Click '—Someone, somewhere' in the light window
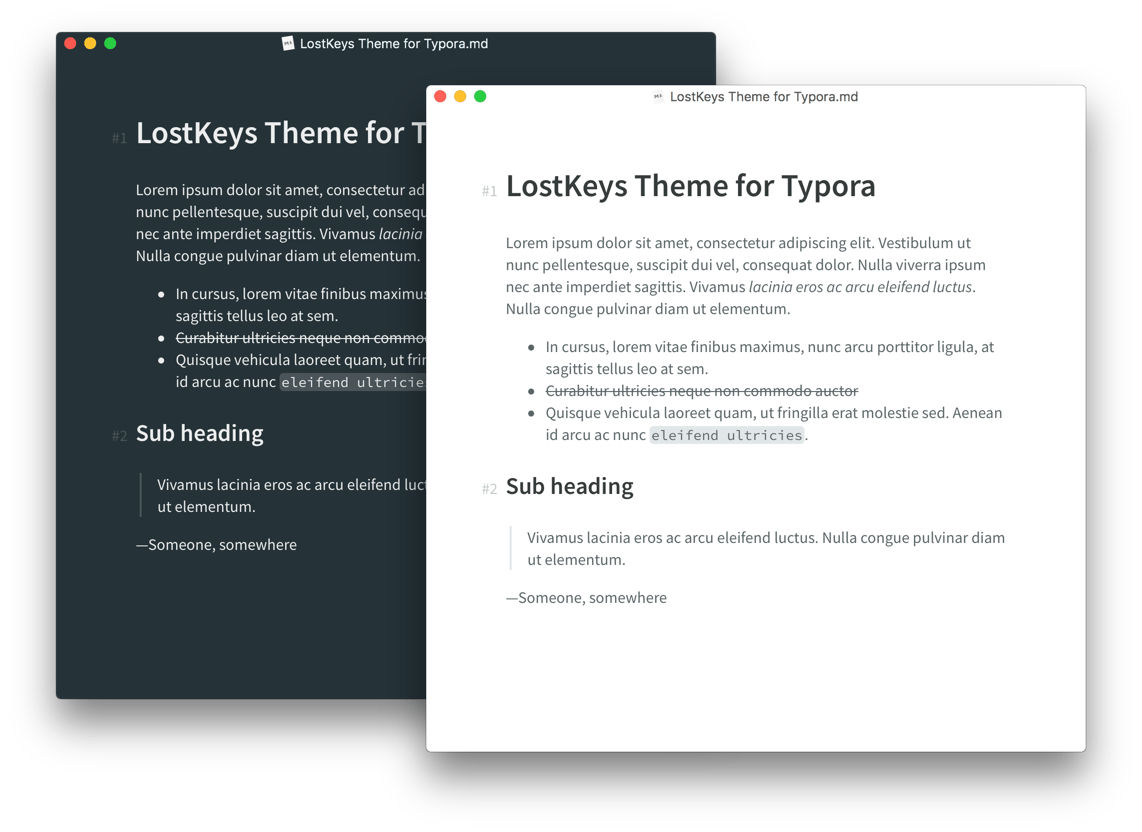 (x=586, y=598)
